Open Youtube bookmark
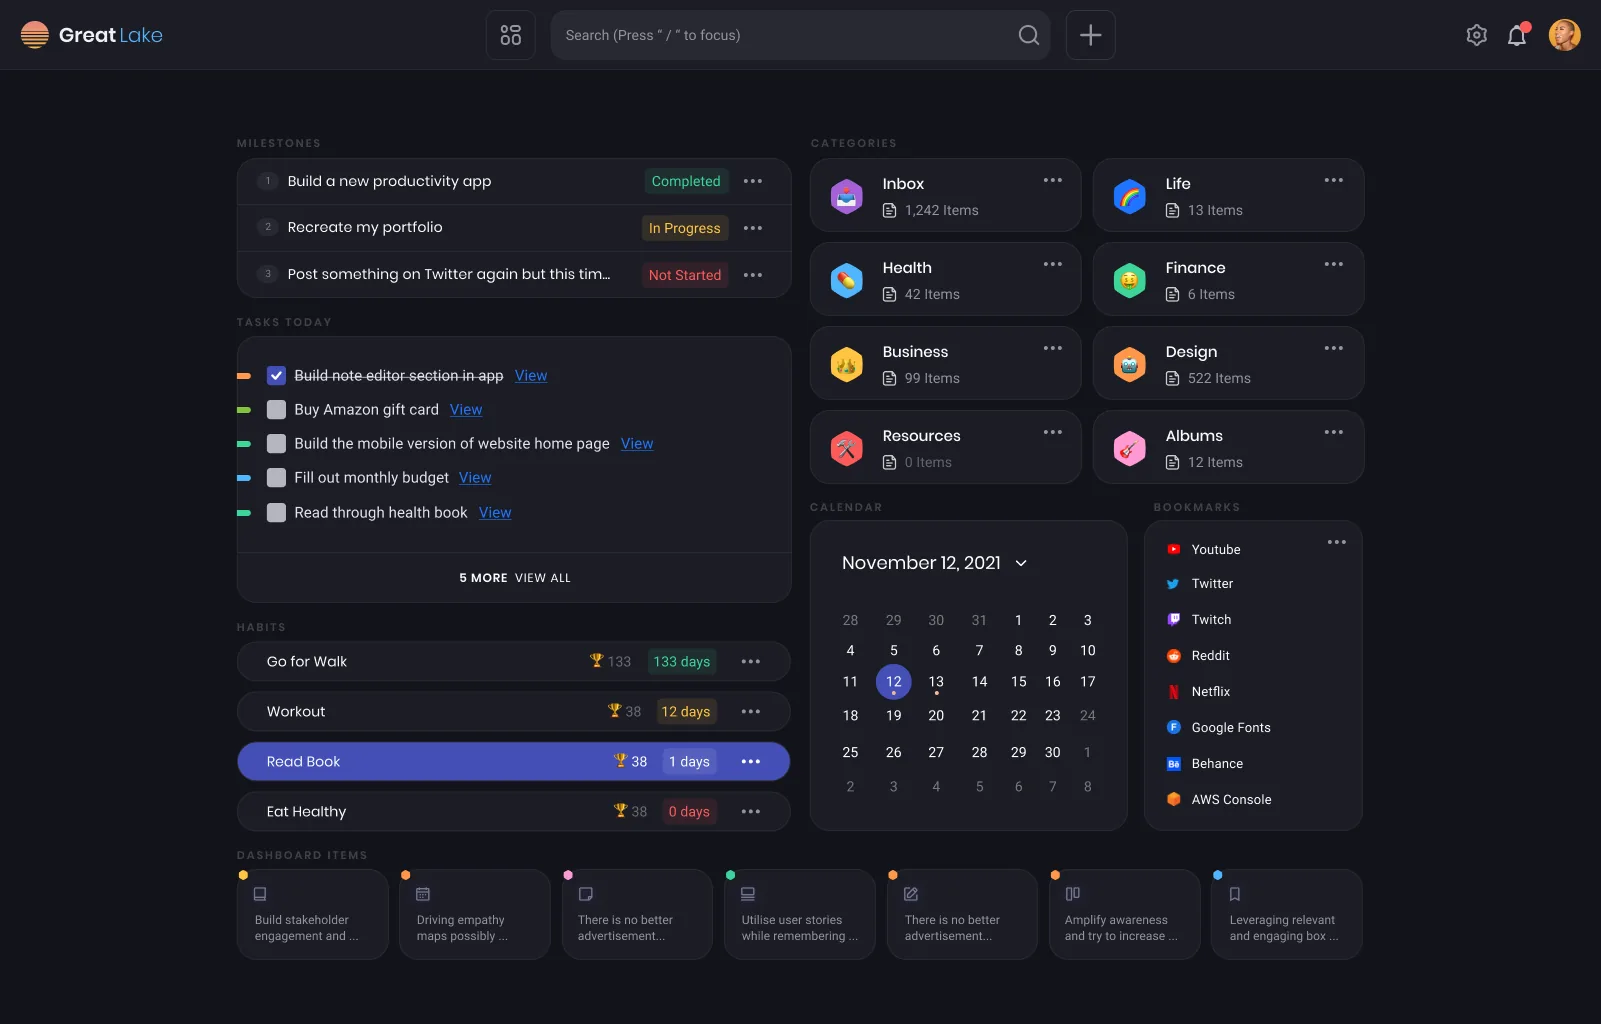This screenshot has height=1024, width=1601. click(1204, 549)
